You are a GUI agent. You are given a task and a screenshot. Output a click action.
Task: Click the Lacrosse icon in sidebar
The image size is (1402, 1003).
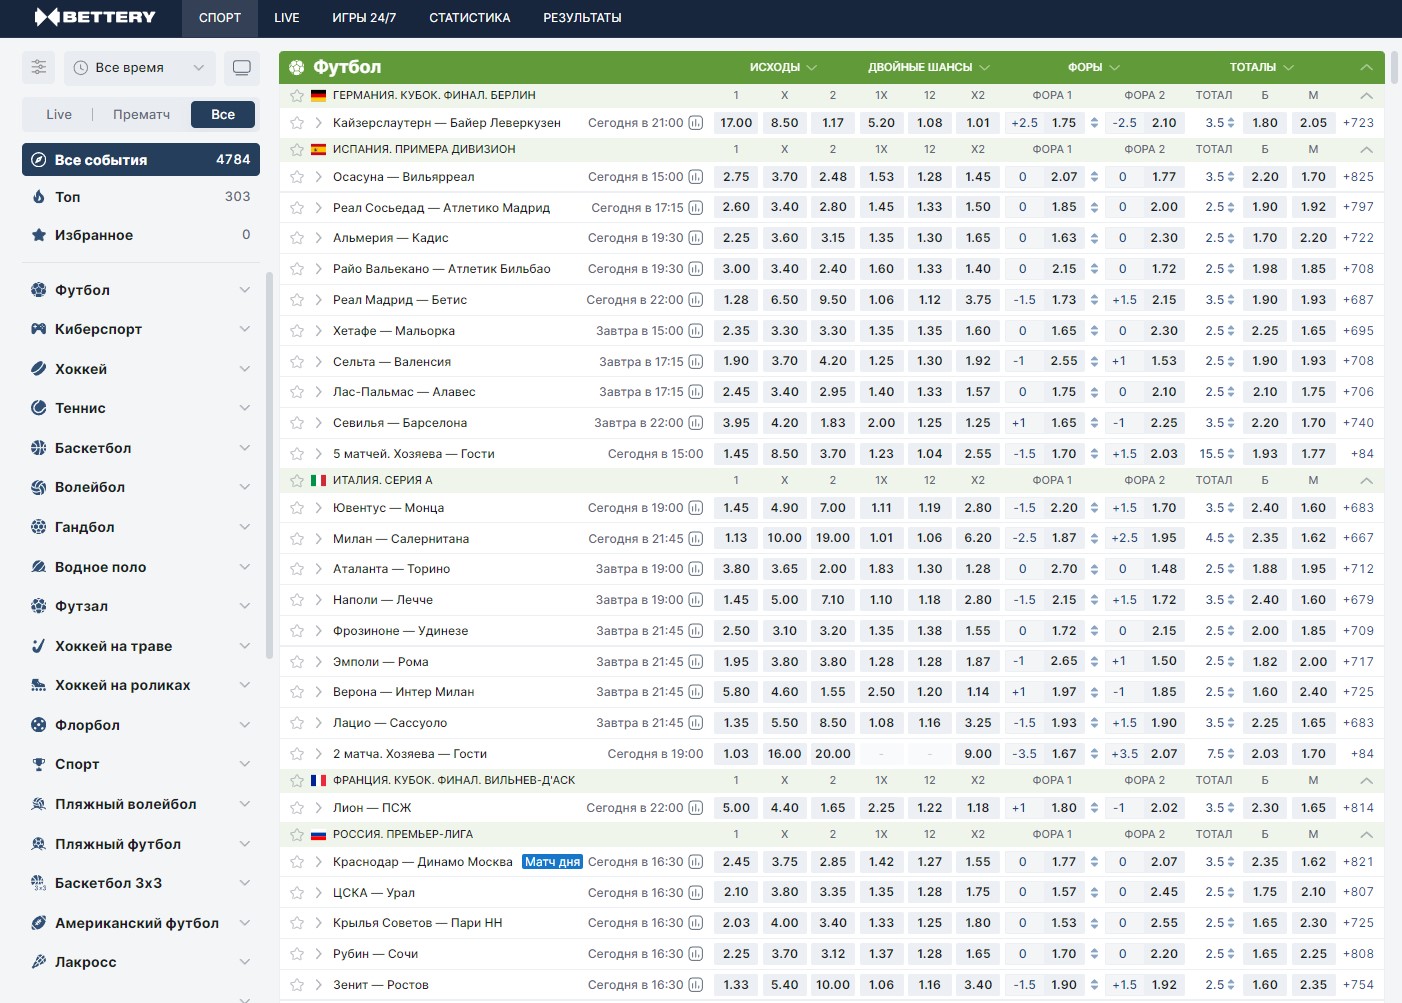(39, 962)
